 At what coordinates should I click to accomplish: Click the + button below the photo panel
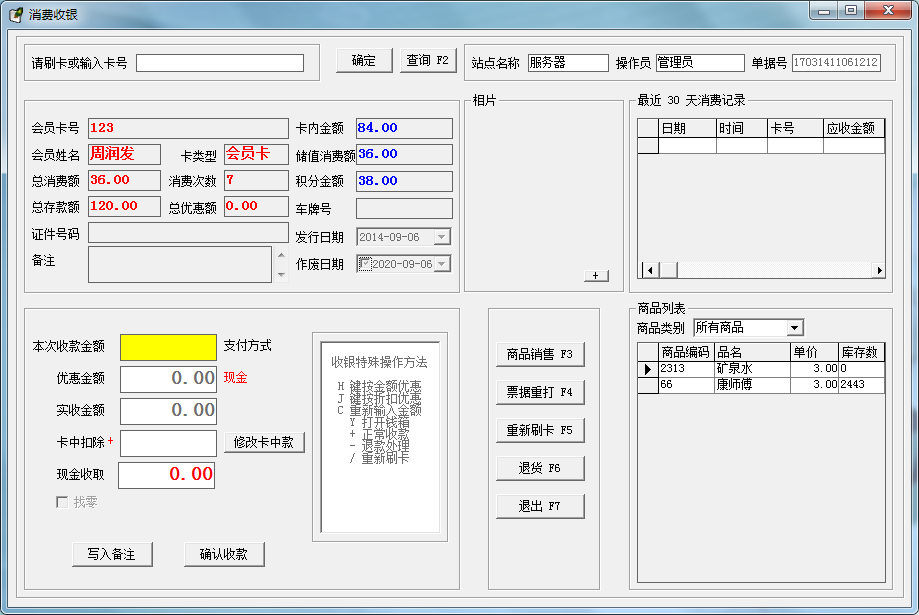coord(594,274)
